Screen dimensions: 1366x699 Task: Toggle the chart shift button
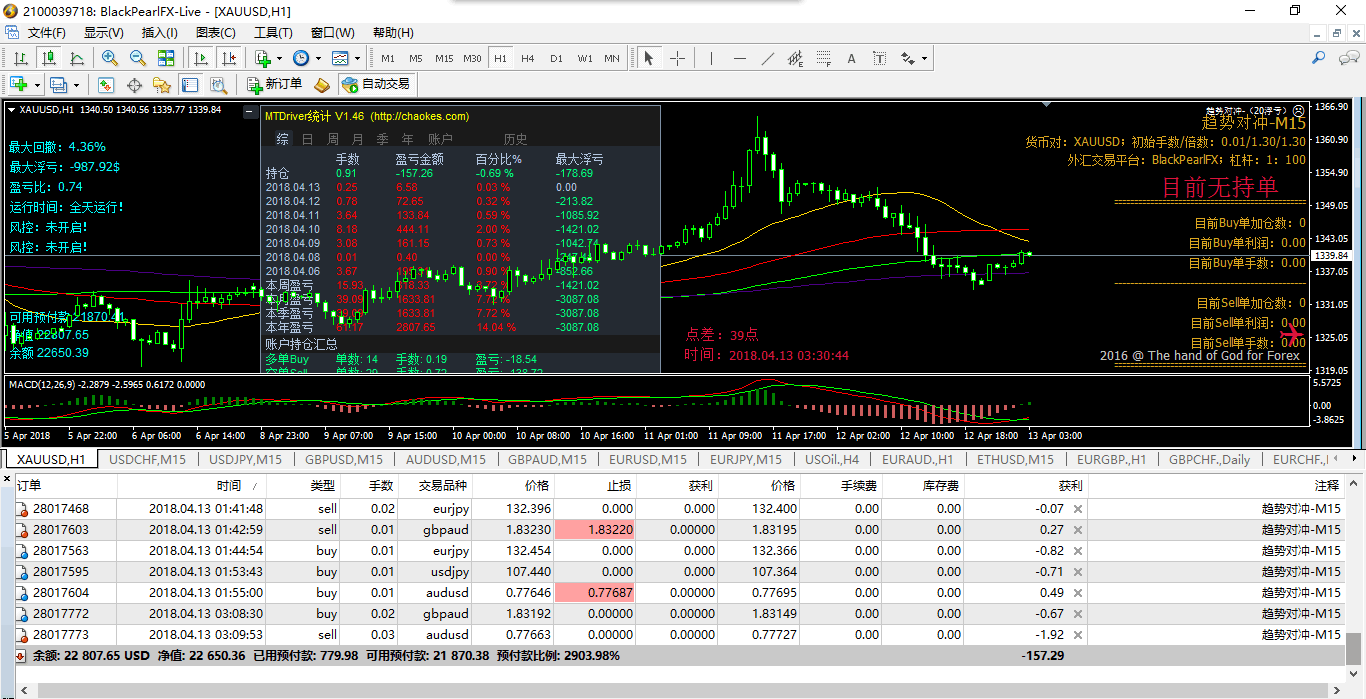click(229, 58)
